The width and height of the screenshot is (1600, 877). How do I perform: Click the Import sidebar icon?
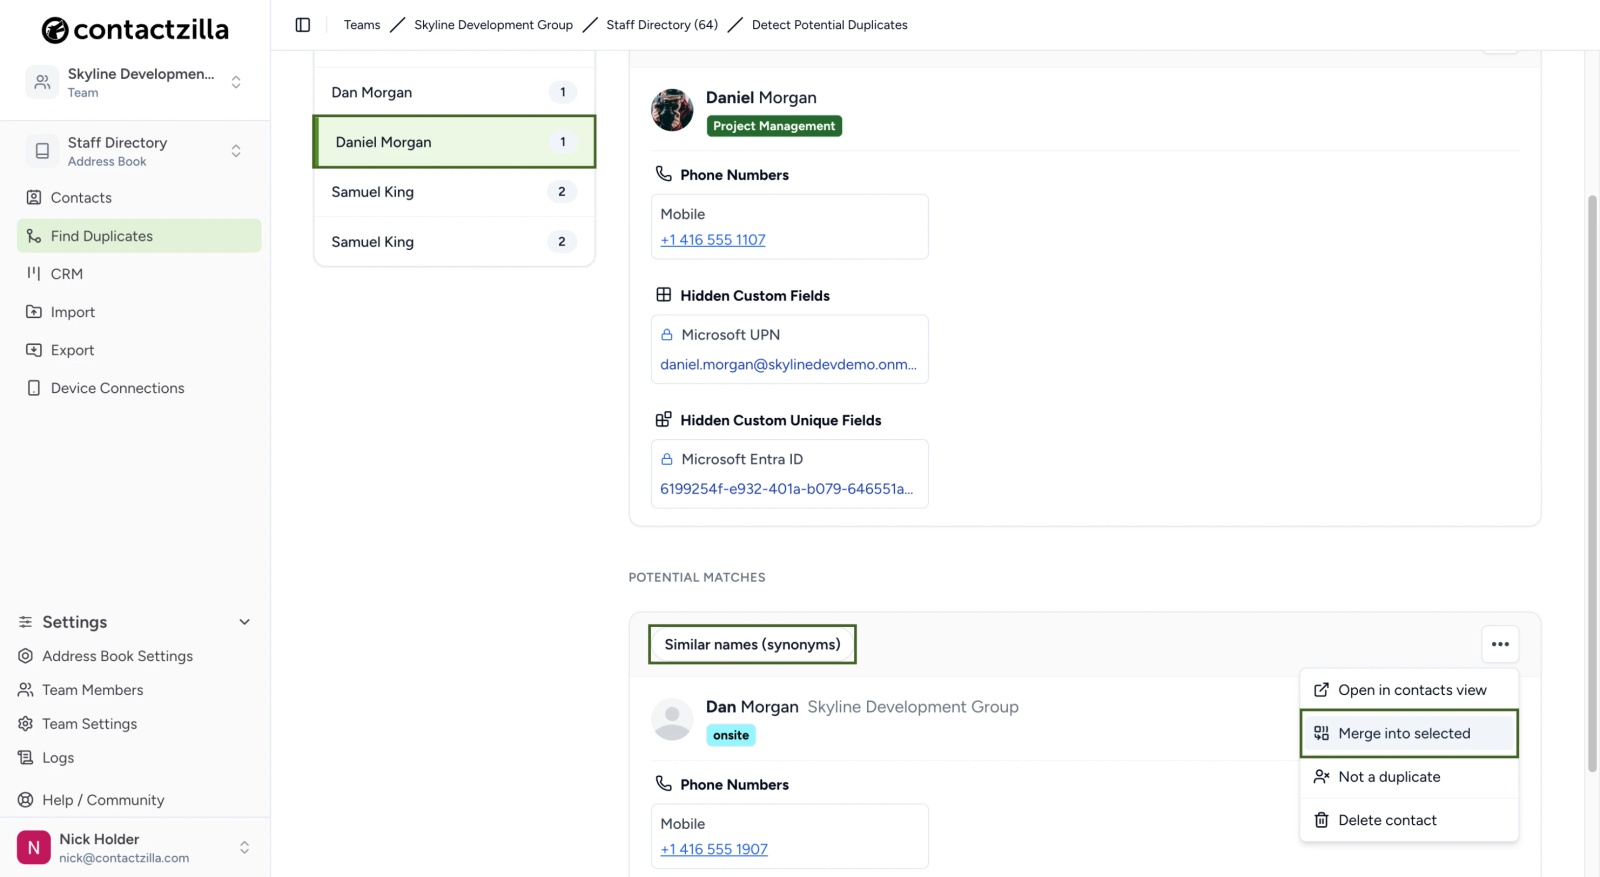click(34, 312)
